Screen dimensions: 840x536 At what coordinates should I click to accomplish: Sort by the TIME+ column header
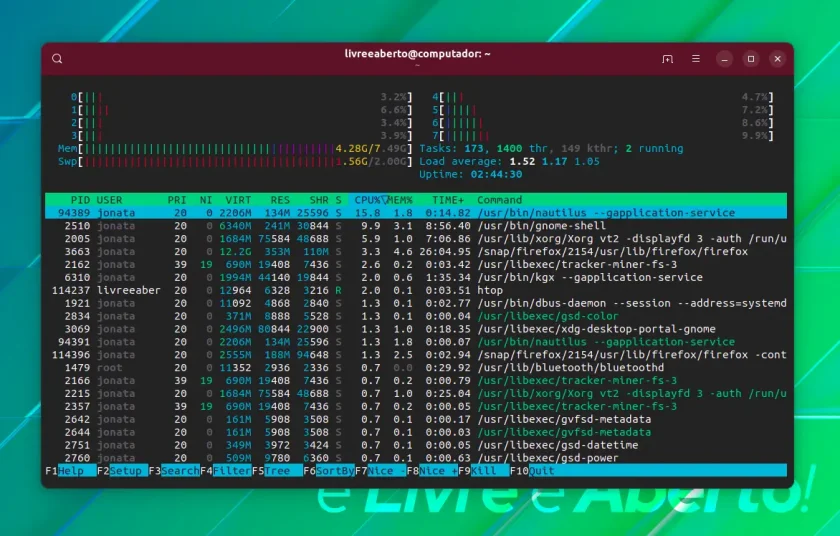[448, 200]
